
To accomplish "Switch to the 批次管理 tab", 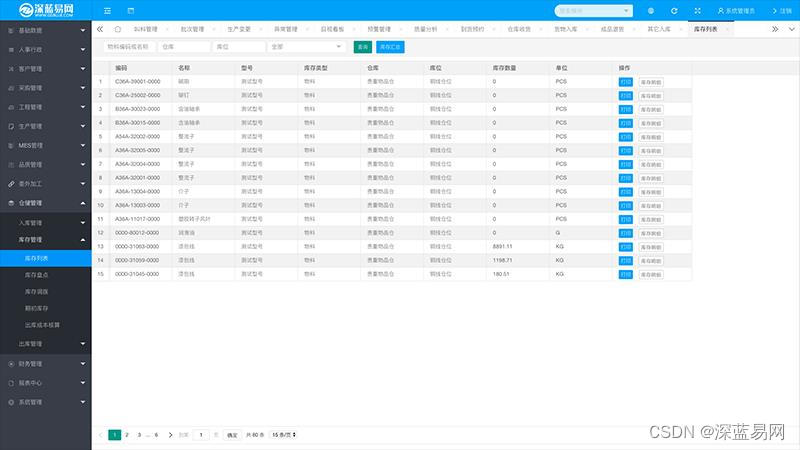I will (192, 29).
